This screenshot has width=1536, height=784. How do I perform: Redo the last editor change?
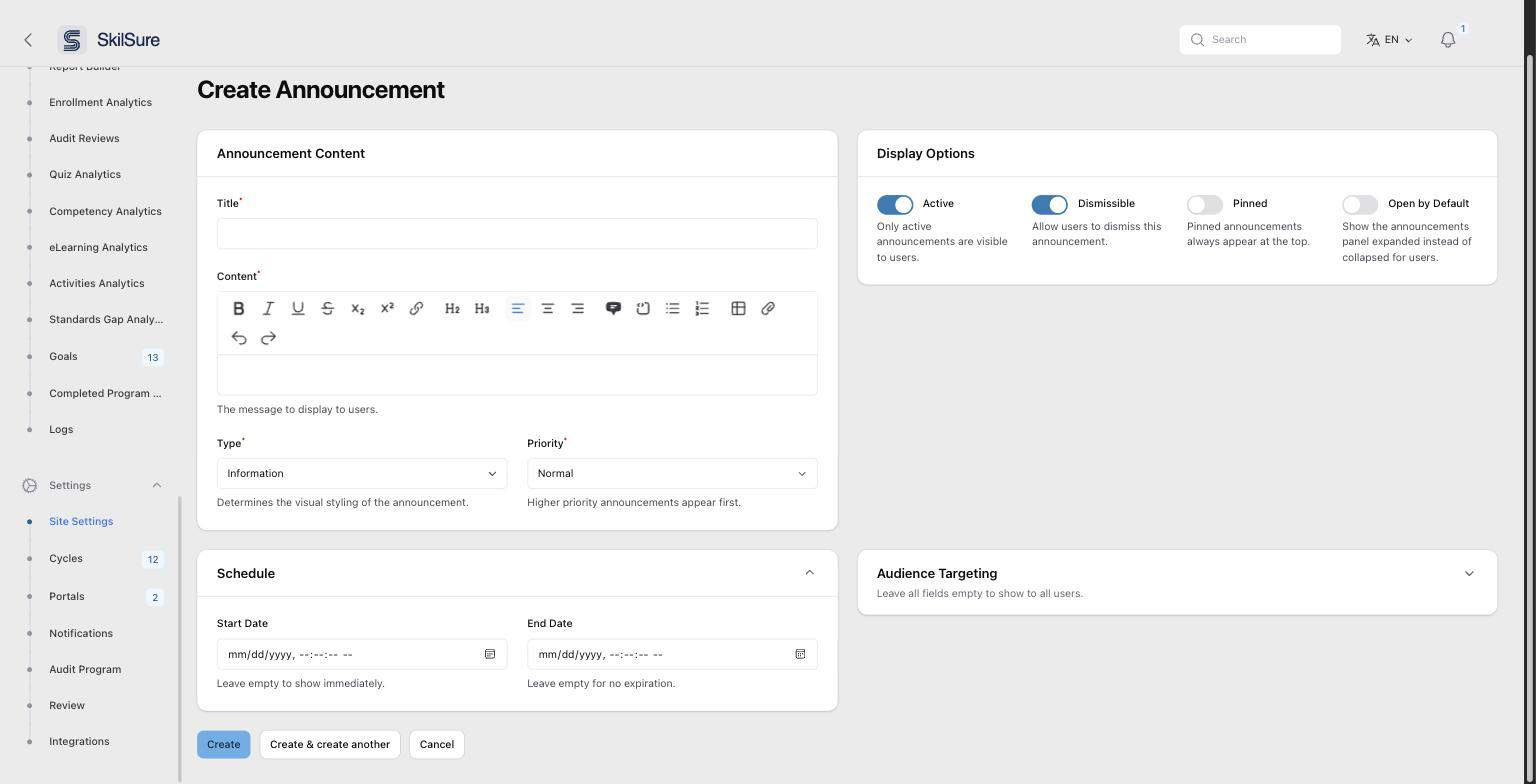[268, 338]
